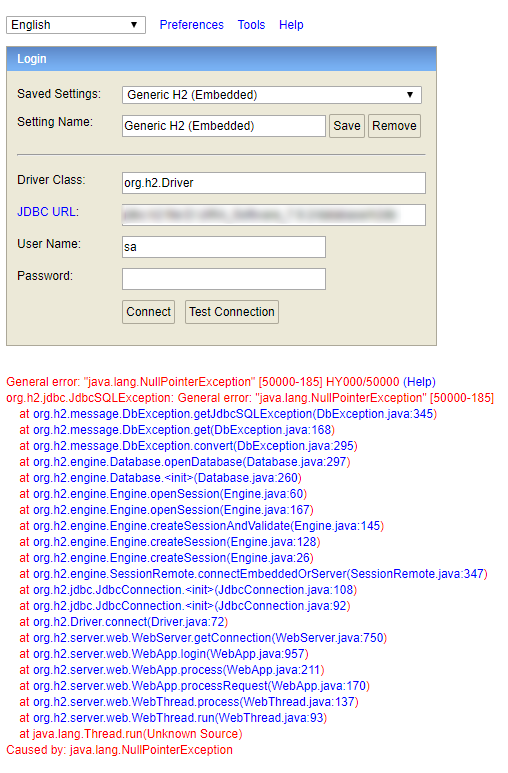Image resolution: width=508 pixels, height=773 pixels.
Task: Expand the Saved Settings dropdown
Action: (x=272, y=95)
